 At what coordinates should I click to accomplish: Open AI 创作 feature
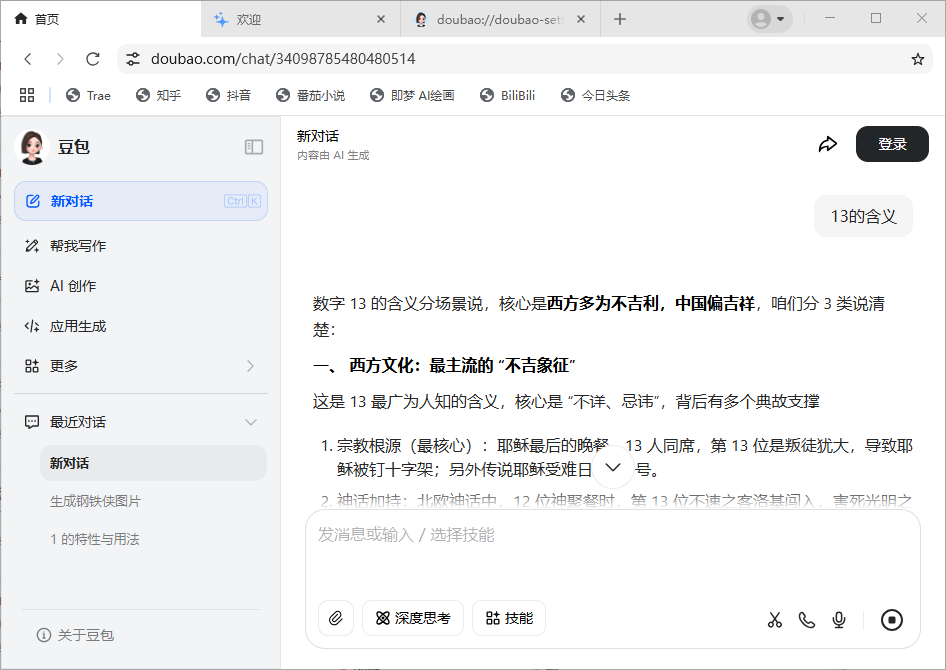(141, 286)
